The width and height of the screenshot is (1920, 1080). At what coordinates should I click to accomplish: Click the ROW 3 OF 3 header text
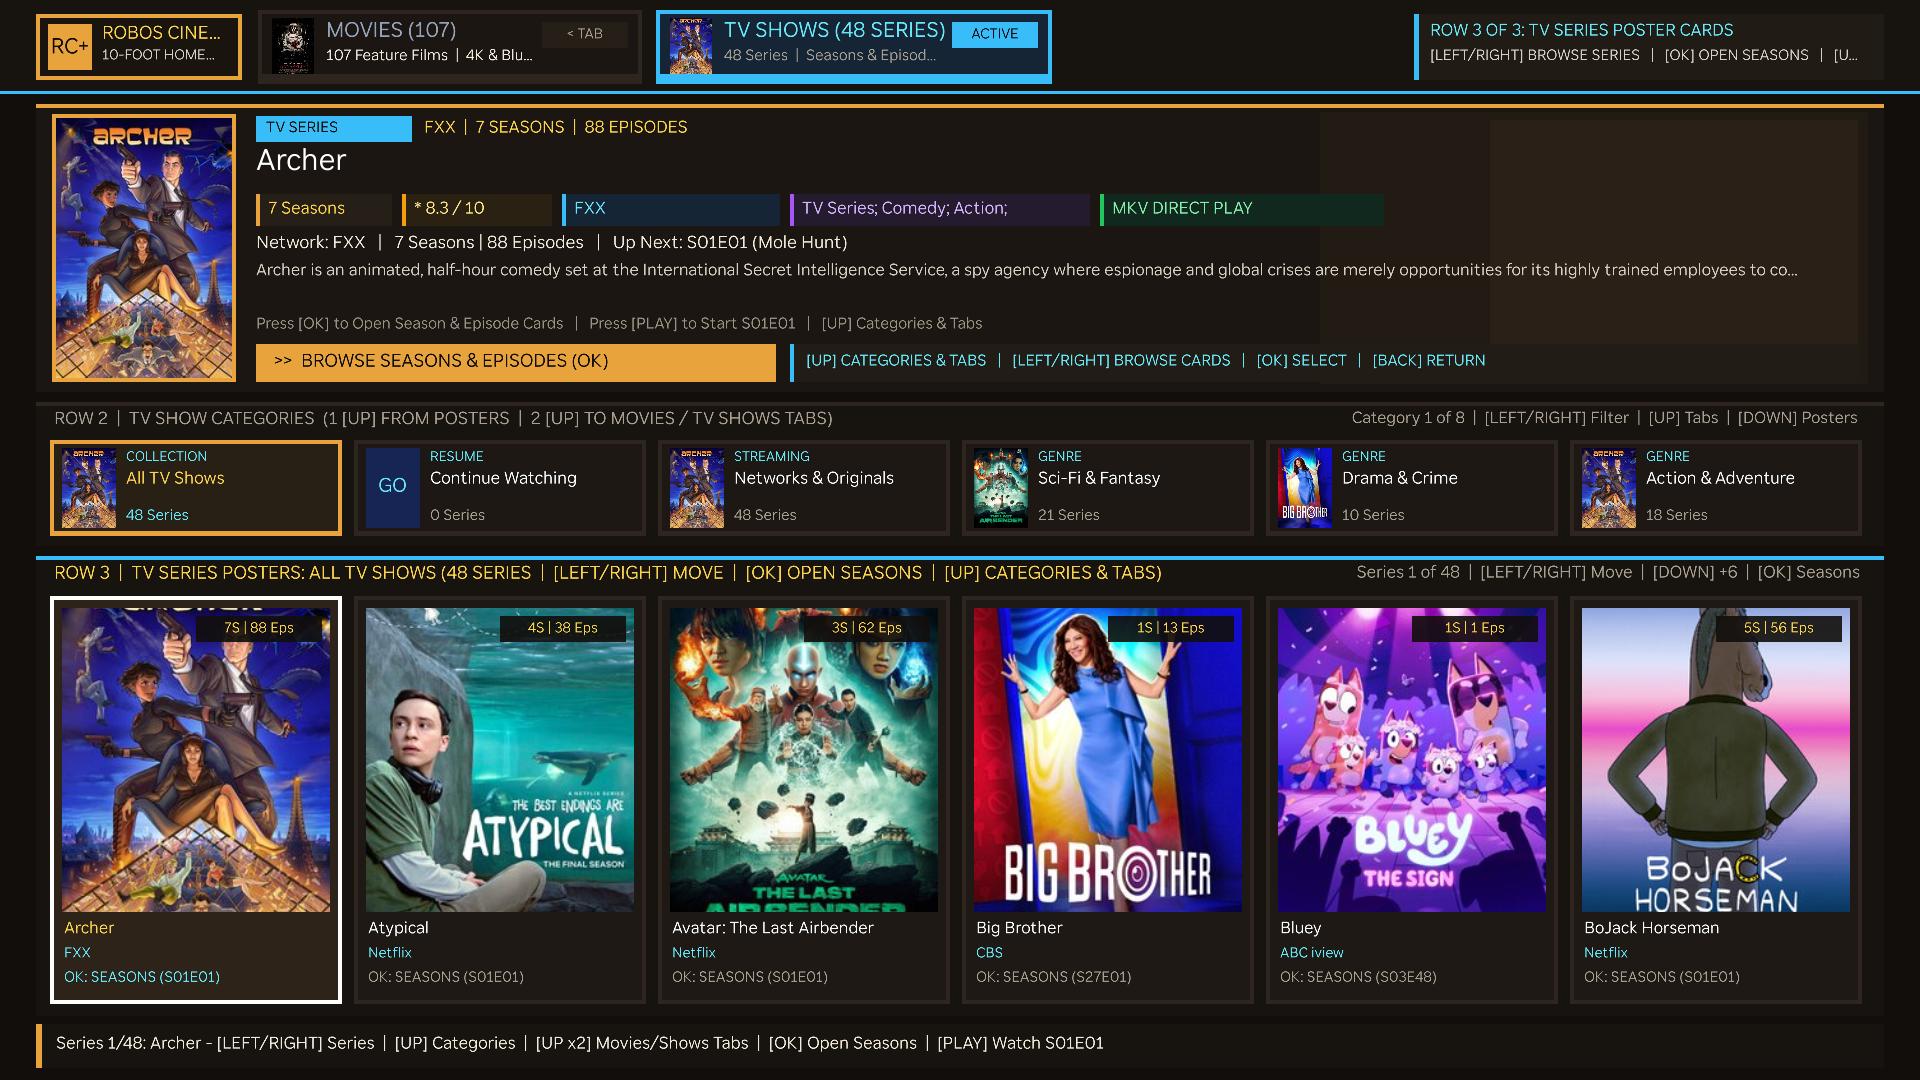tap(1581, 30)
